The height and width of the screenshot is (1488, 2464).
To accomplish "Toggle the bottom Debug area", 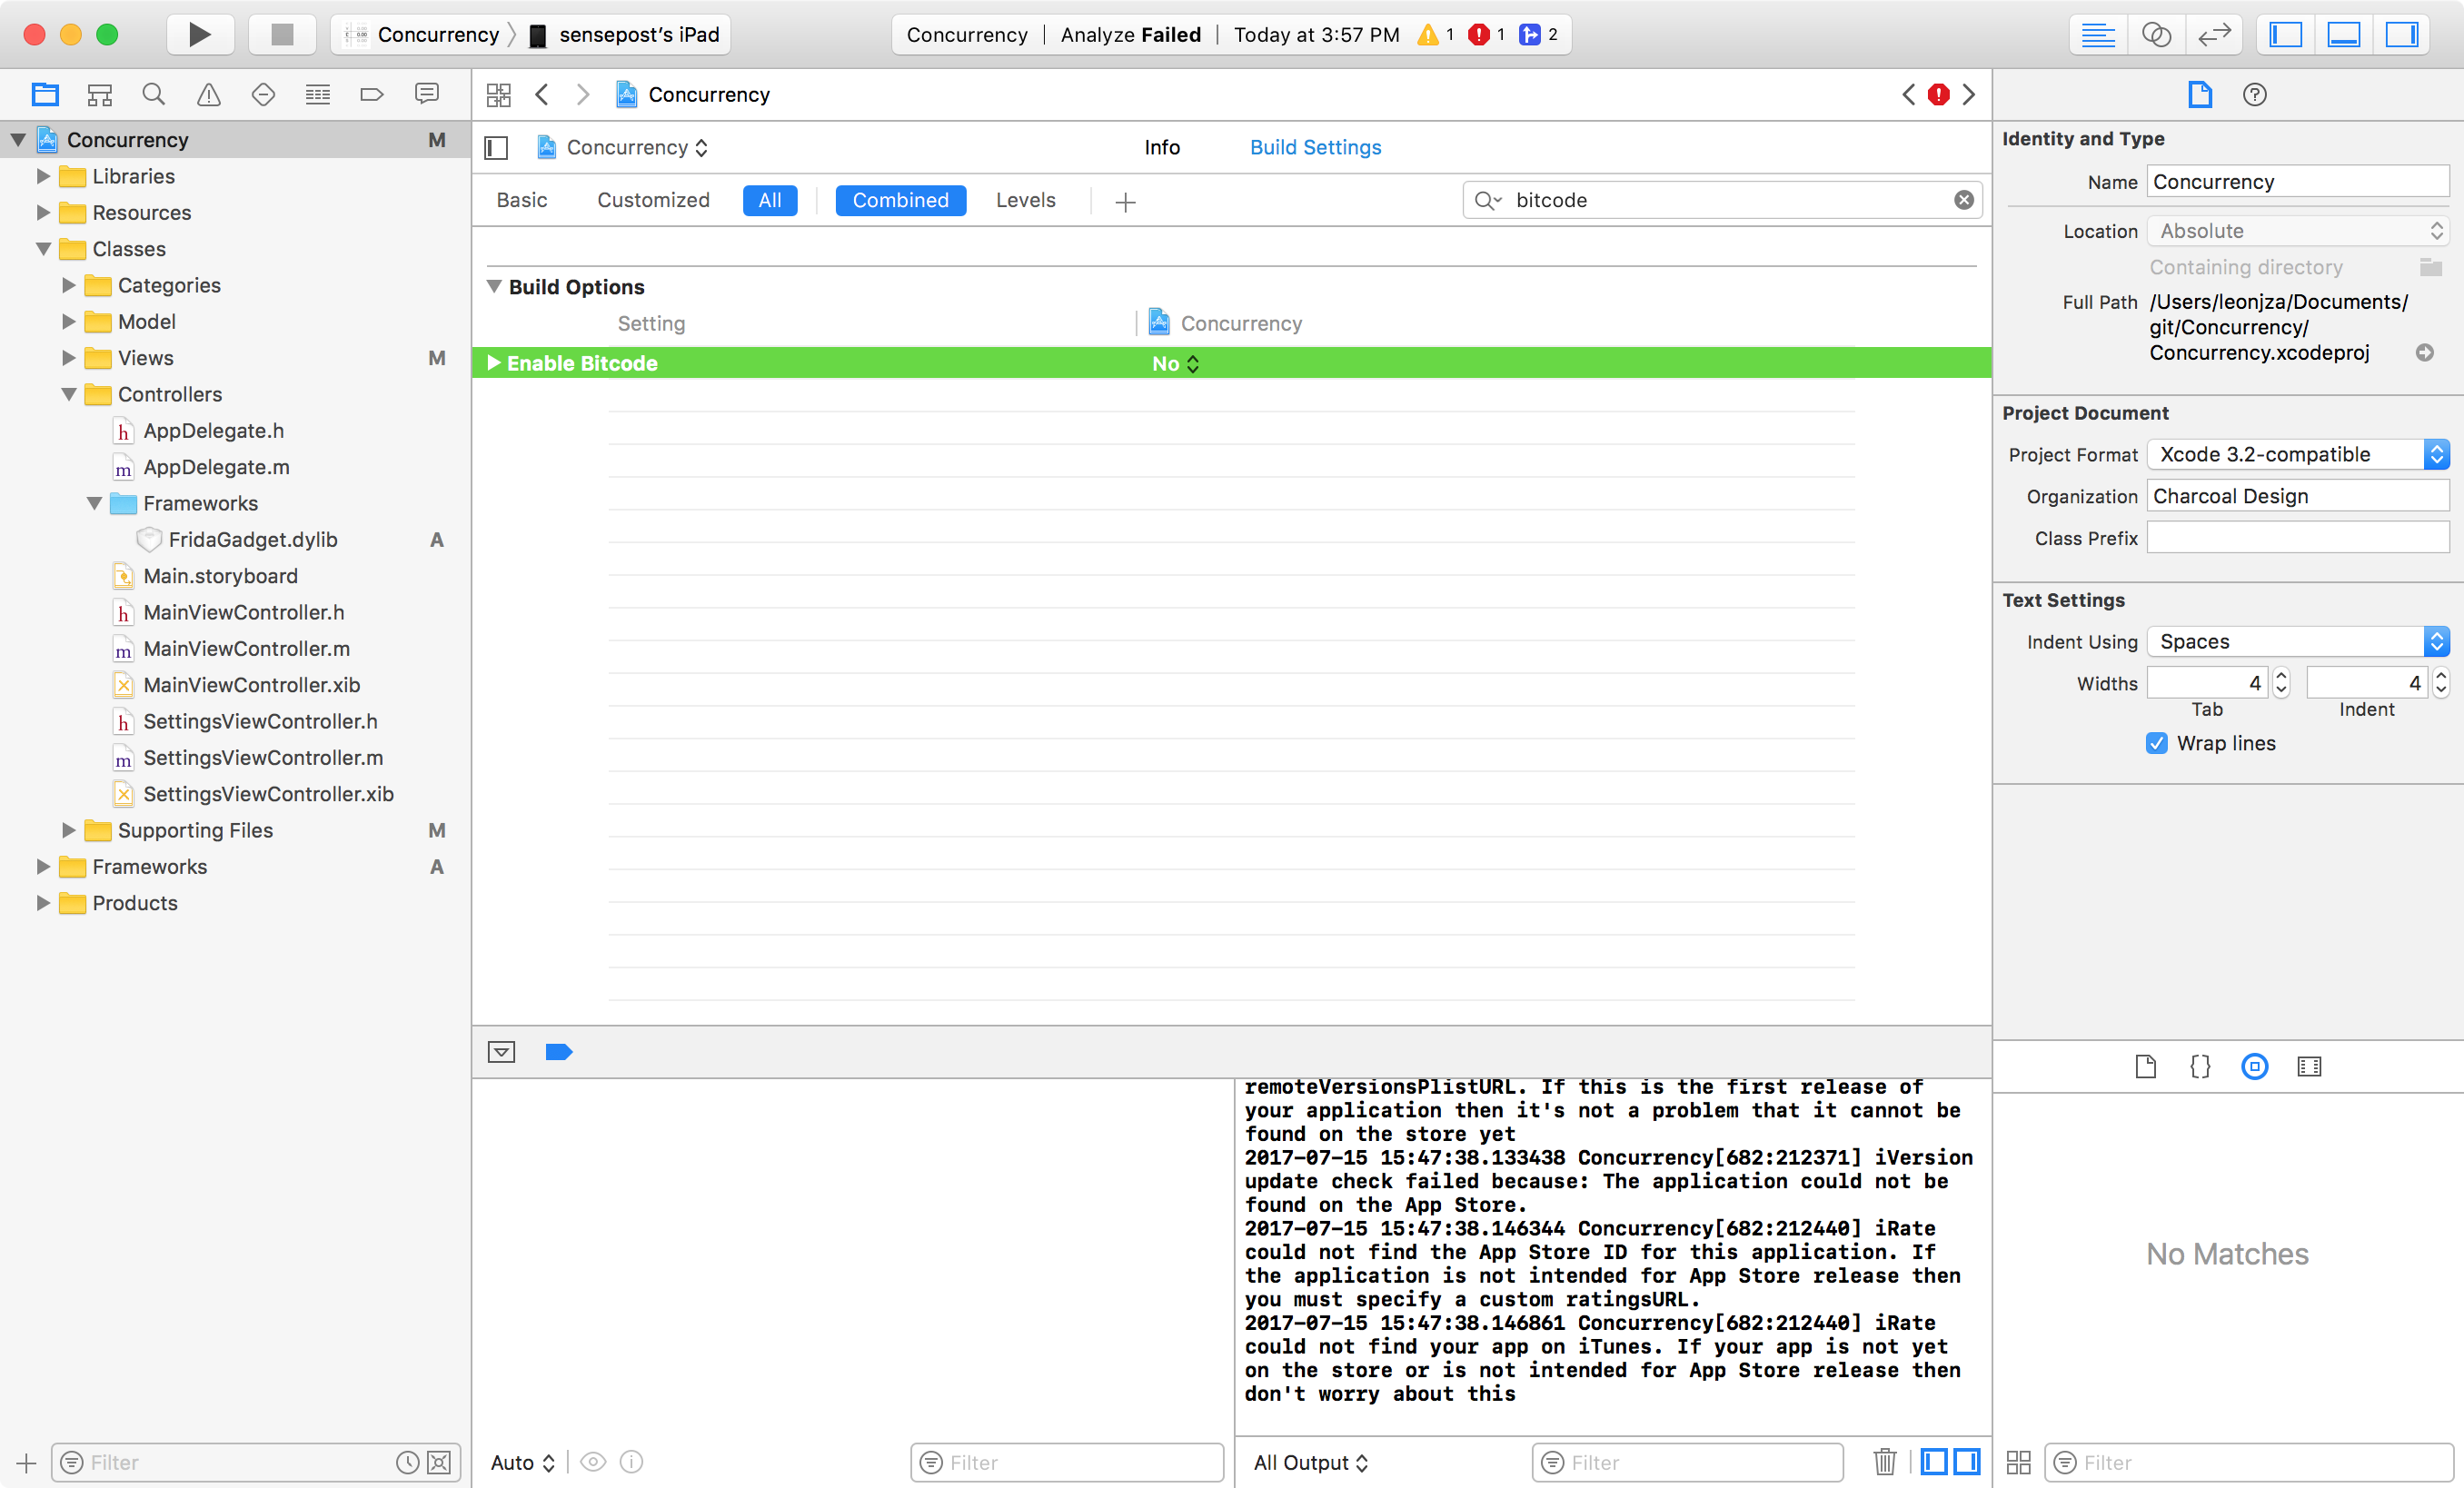I will (2344, 34).
